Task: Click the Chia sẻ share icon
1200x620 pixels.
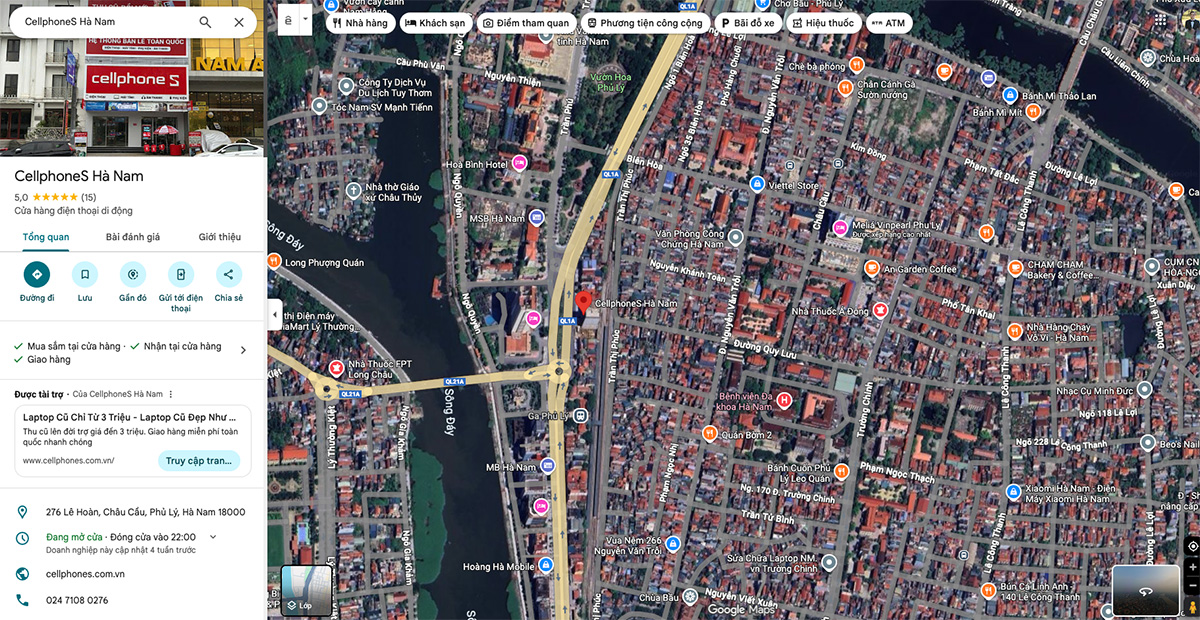Action: pos(228,274)
